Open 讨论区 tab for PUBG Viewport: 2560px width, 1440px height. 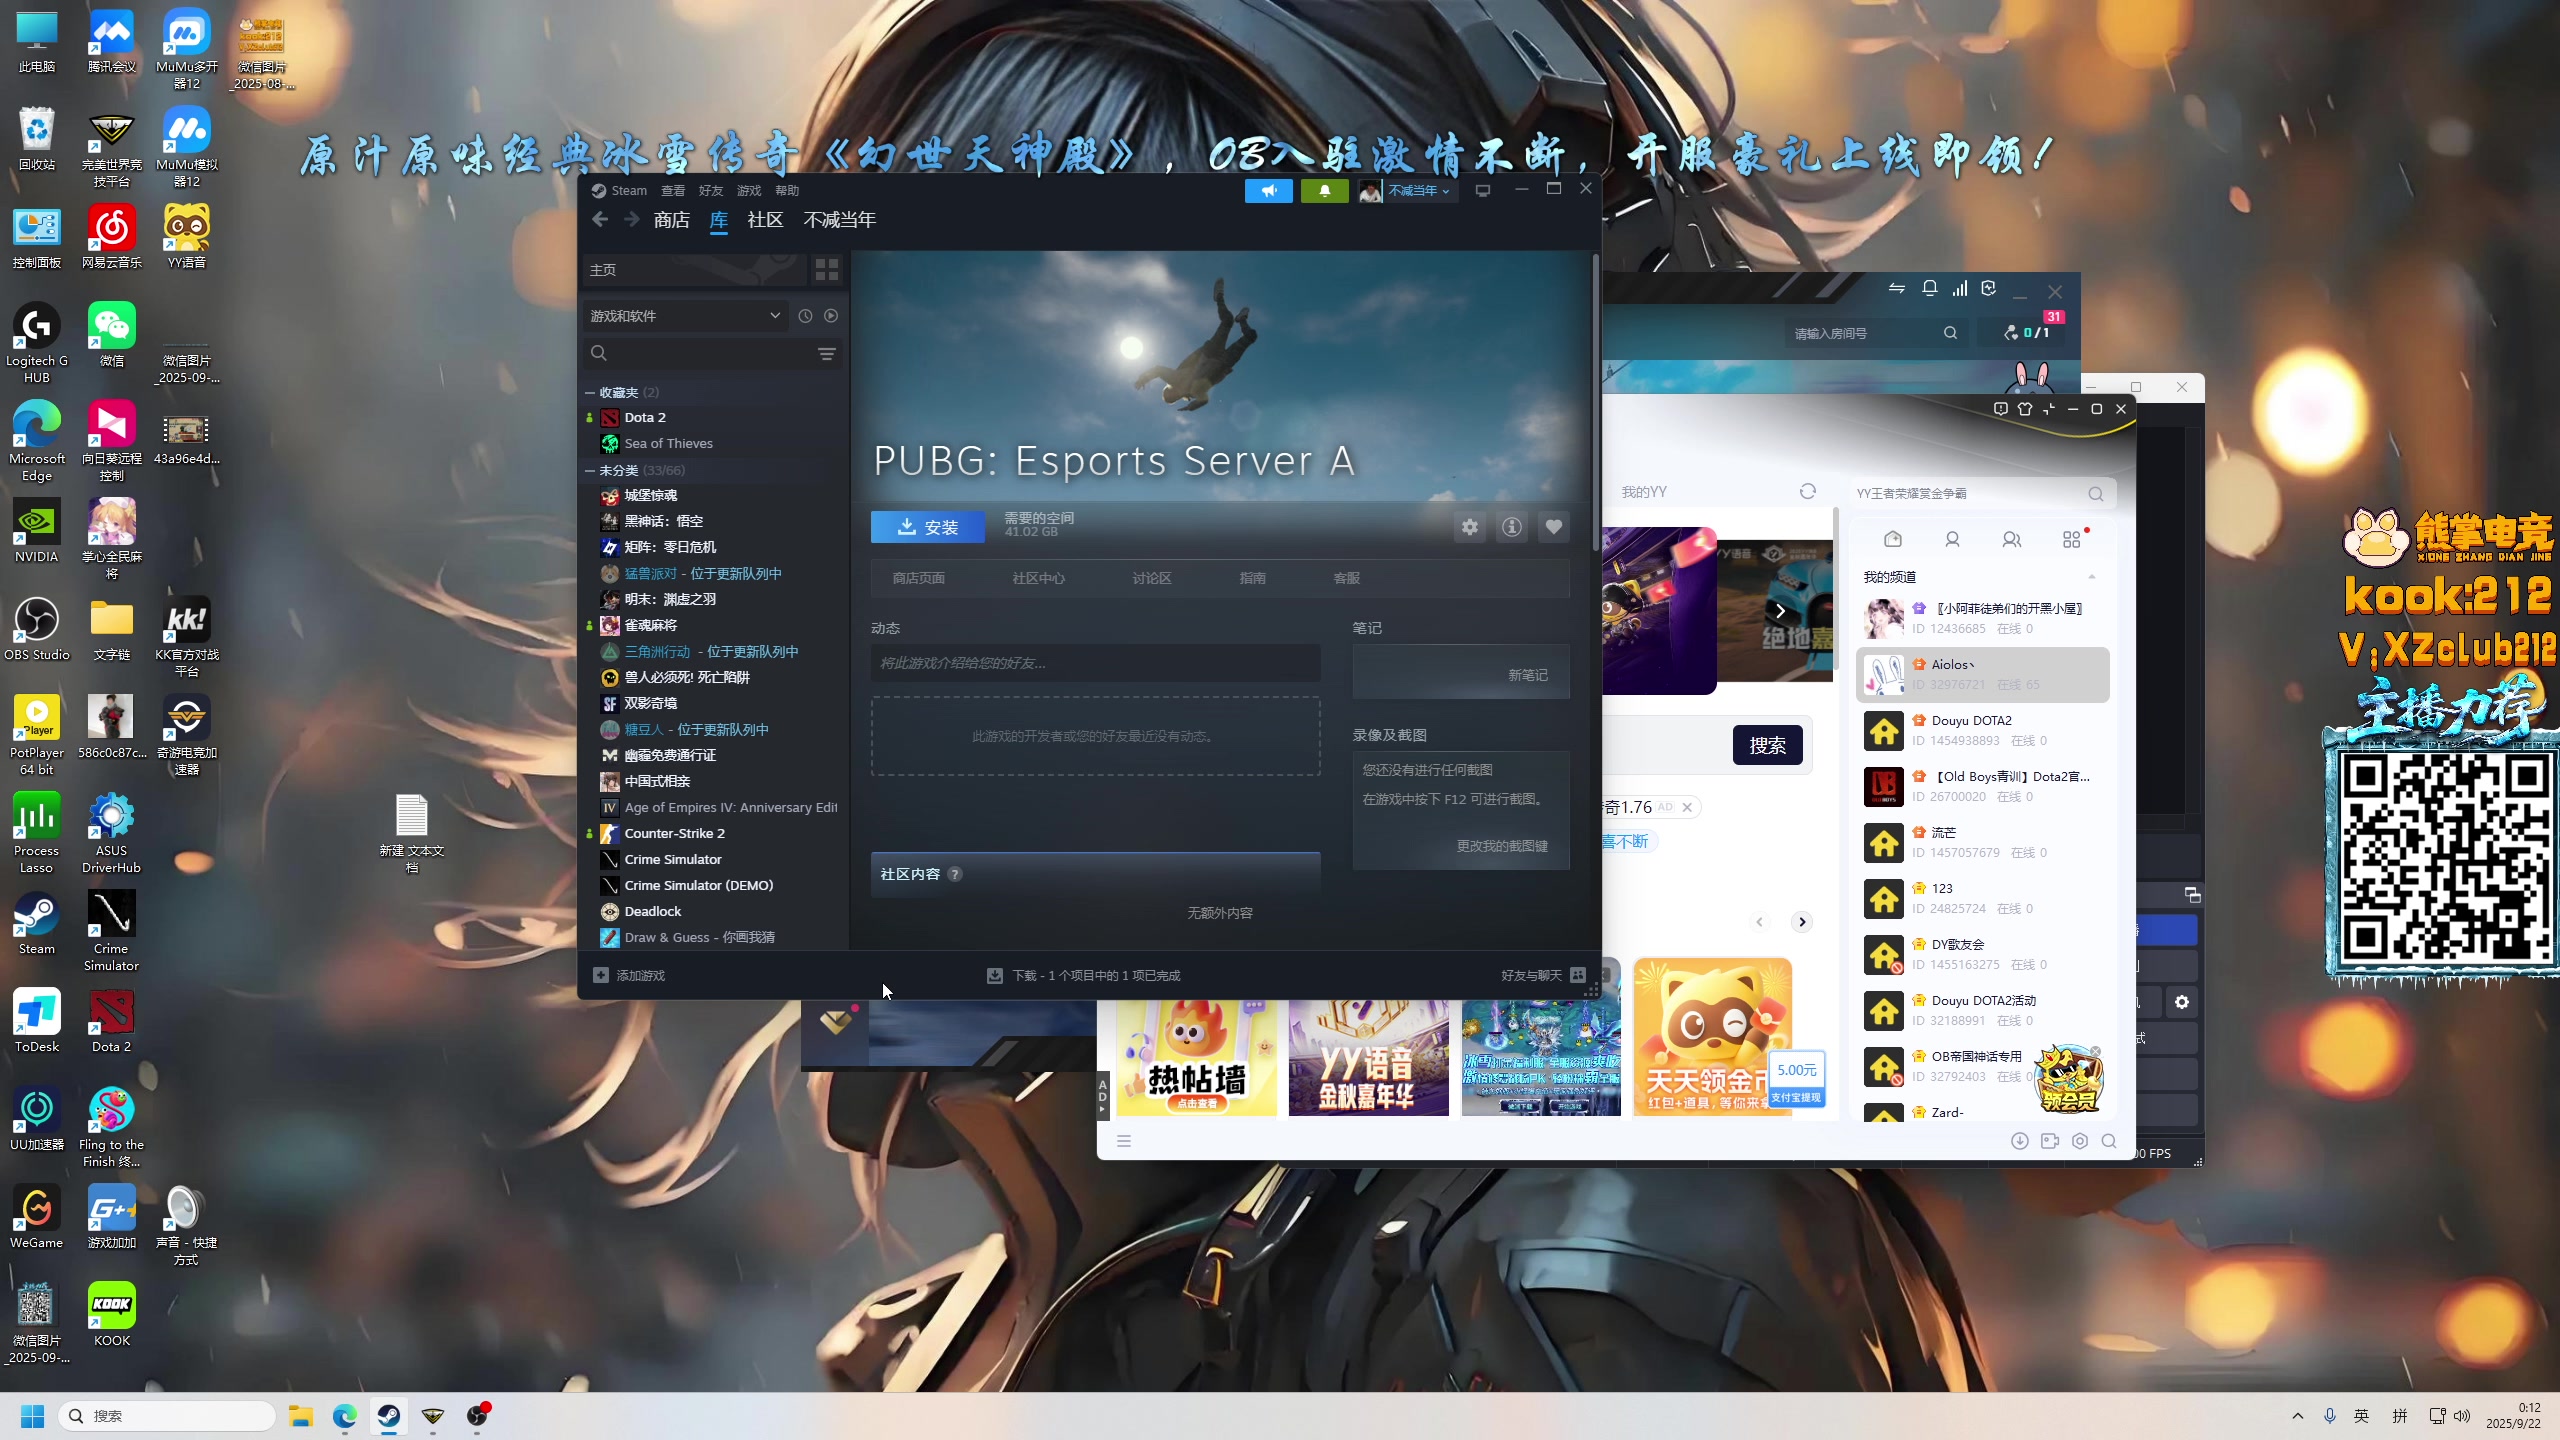1152,578
